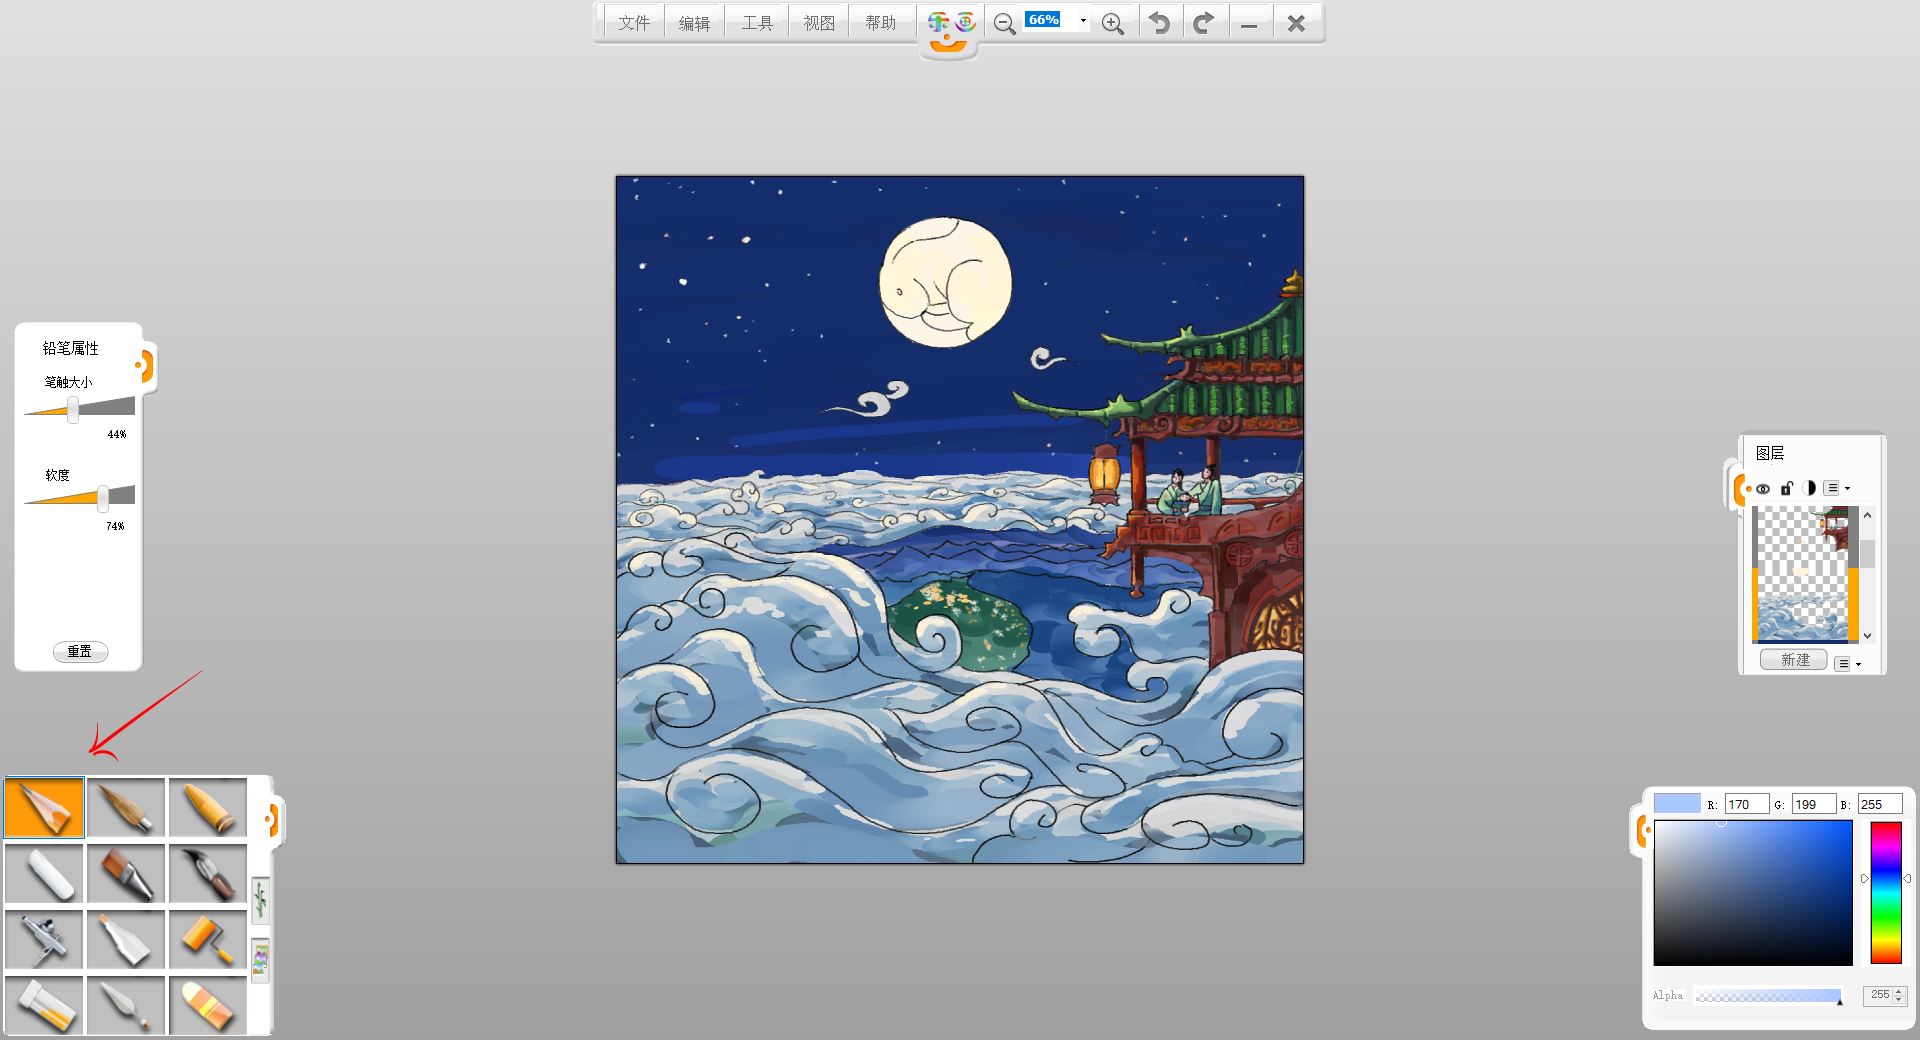Open layer options menu beside contrast icon

[x=1837, y=489]
